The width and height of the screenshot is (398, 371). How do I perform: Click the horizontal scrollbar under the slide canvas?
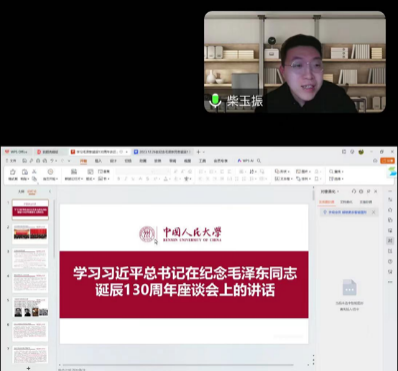point(178,365)
